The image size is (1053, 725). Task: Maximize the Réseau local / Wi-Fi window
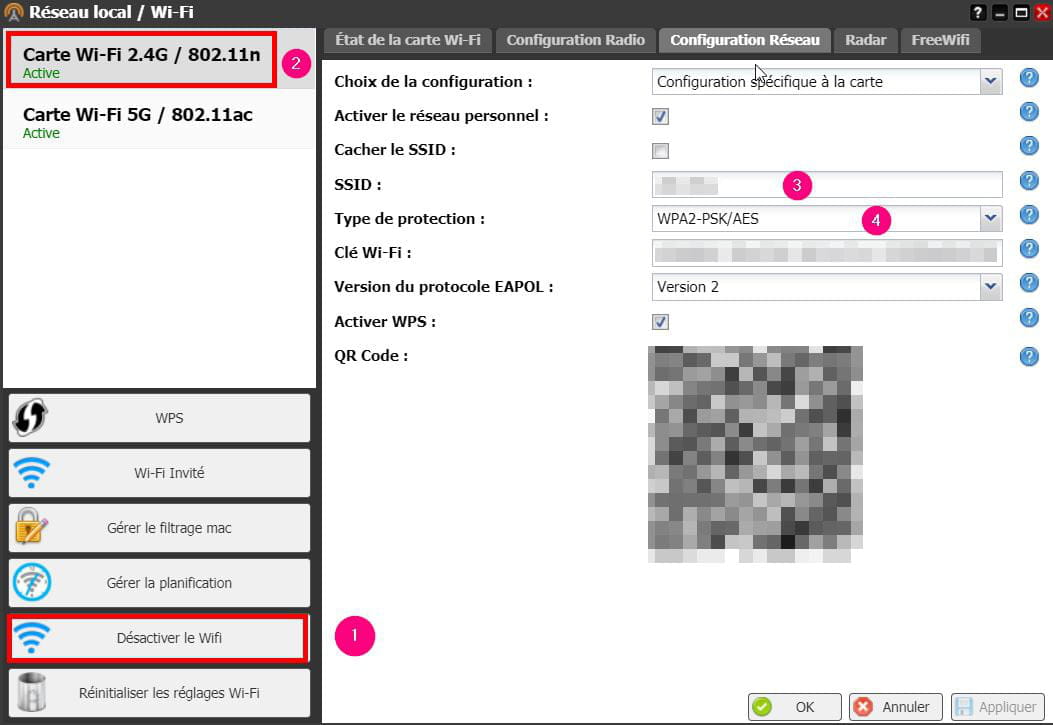(1021, 12)
